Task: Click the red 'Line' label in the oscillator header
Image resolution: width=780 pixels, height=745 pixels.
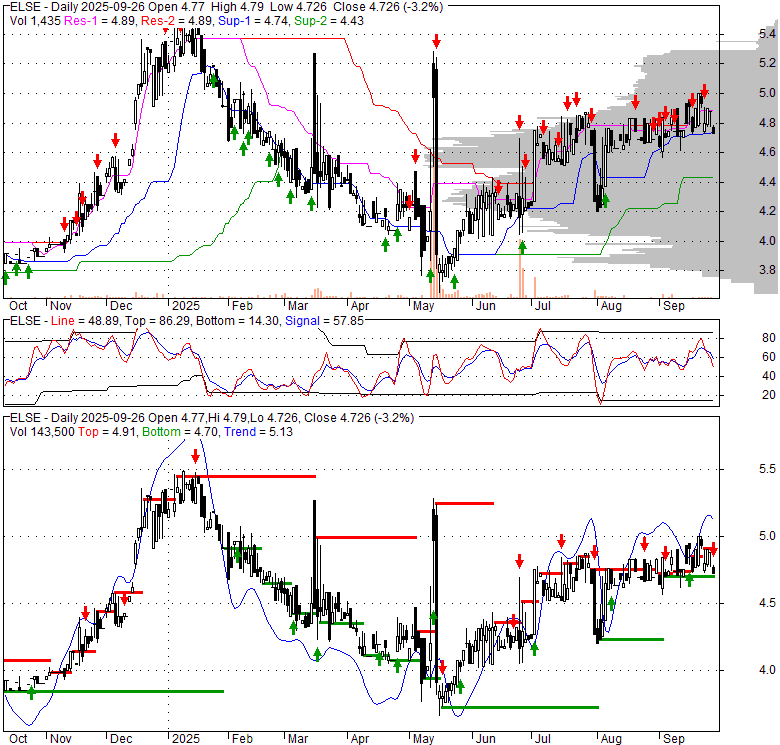Action: pyautogui.click(x=63, y=321)
